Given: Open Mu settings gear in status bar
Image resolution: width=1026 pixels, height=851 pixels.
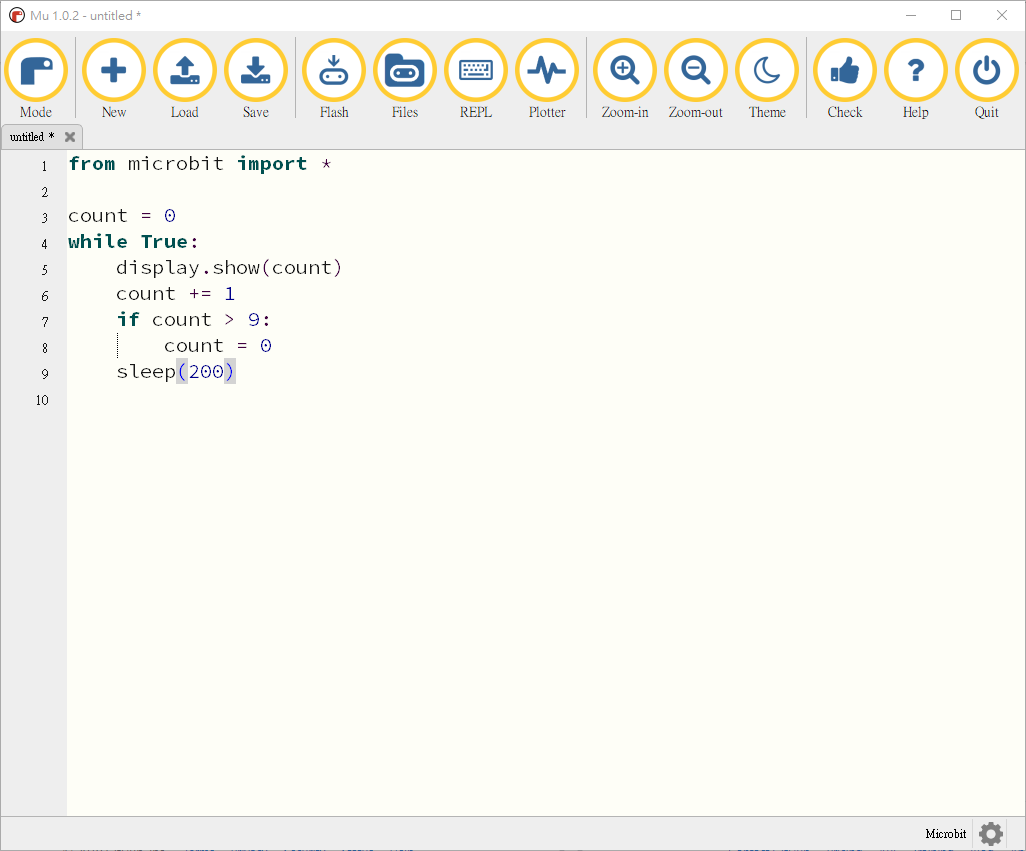Looking at the screenshot, I should click(x=991, y=834).
